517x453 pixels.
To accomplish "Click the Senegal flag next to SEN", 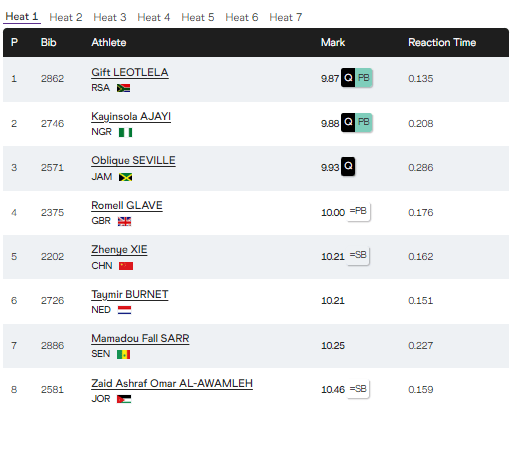I will (x=123, y=354).
